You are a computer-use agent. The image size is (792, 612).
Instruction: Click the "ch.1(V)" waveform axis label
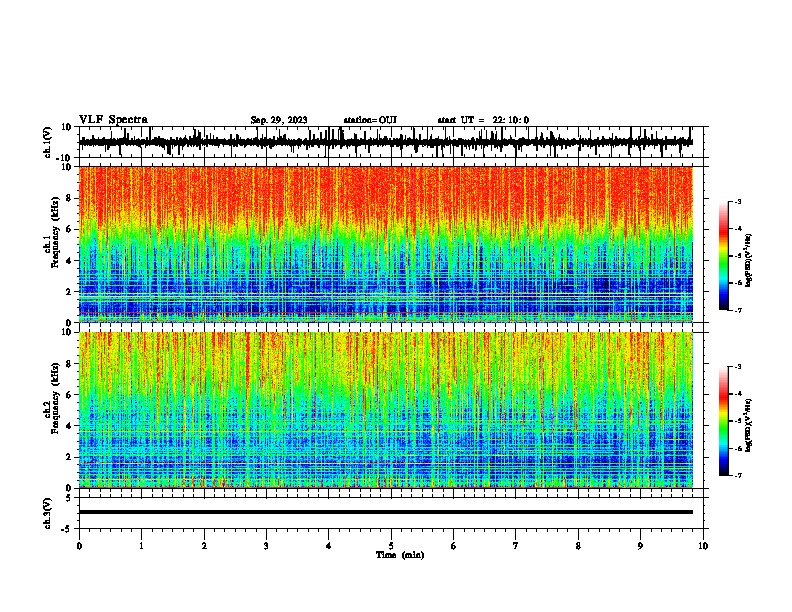coord(48,142)
